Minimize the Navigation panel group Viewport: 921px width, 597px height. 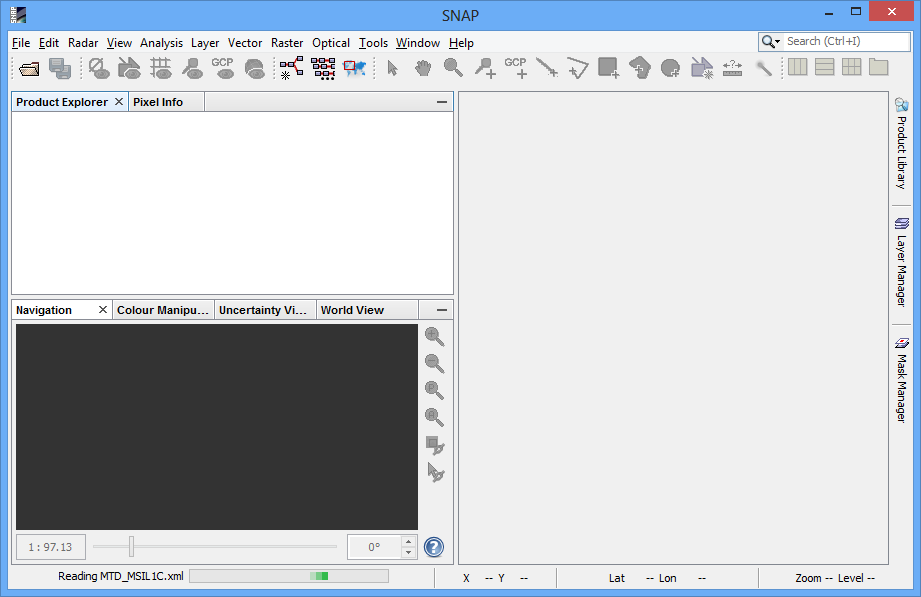(x=442, y=310)
